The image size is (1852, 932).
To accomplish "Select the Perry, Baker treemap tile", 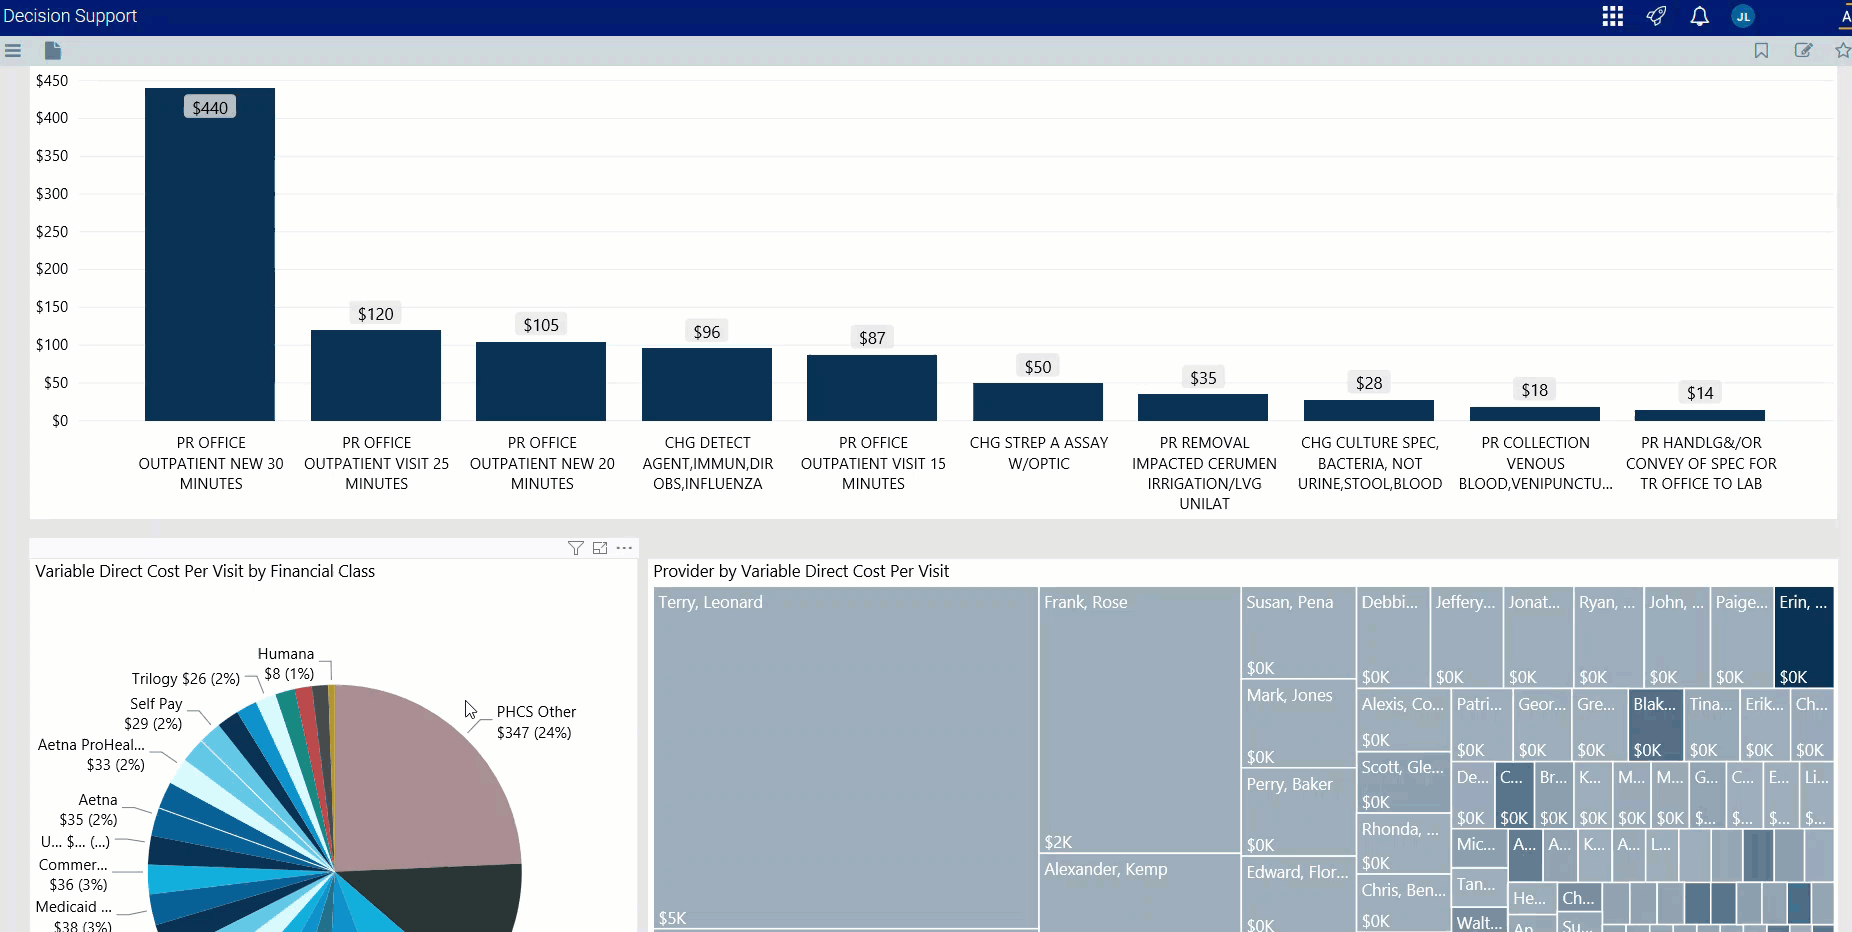I will pyautogui.click(x=1298, y=813).
